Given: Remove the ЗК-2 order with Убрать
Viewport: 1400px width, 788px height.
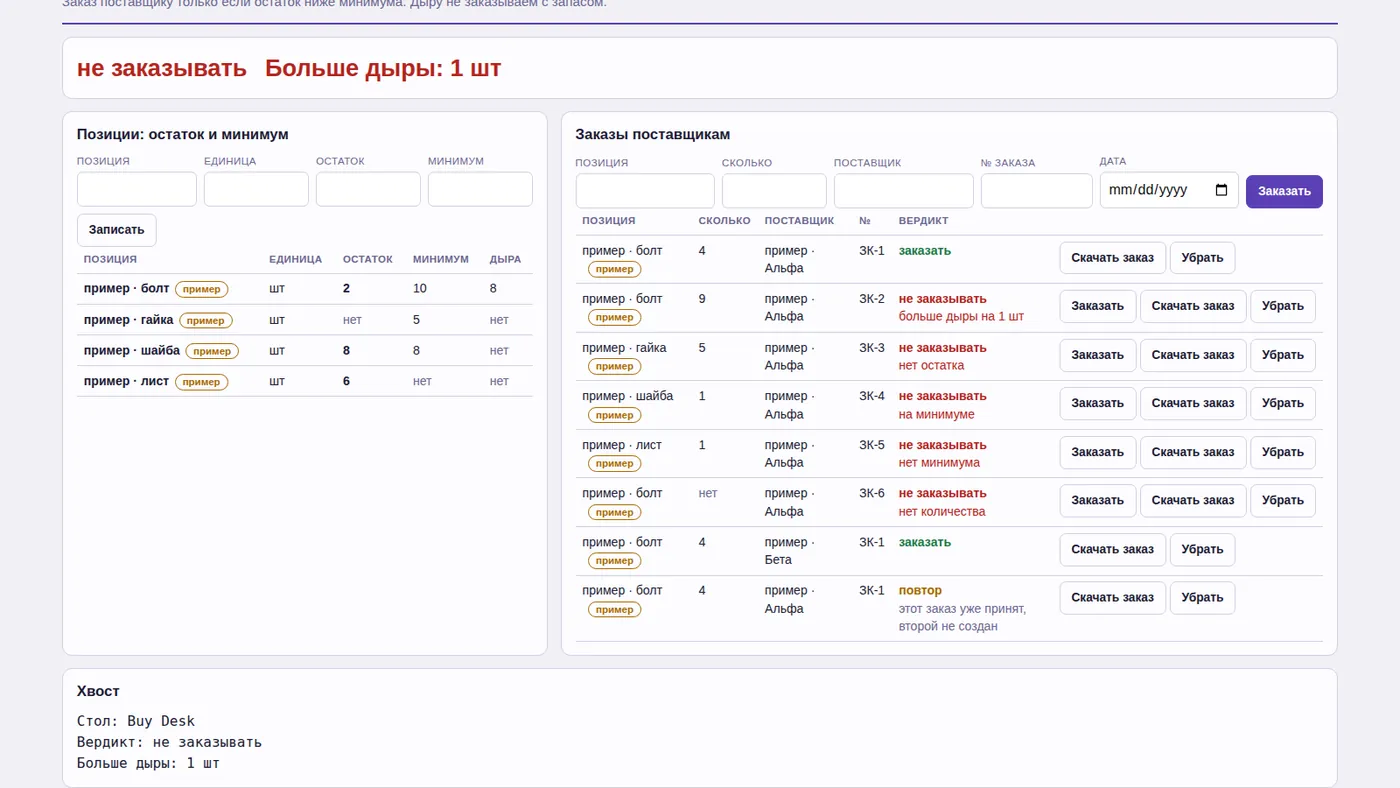Looking at the screenshot, I should [x=1283, y=306].
